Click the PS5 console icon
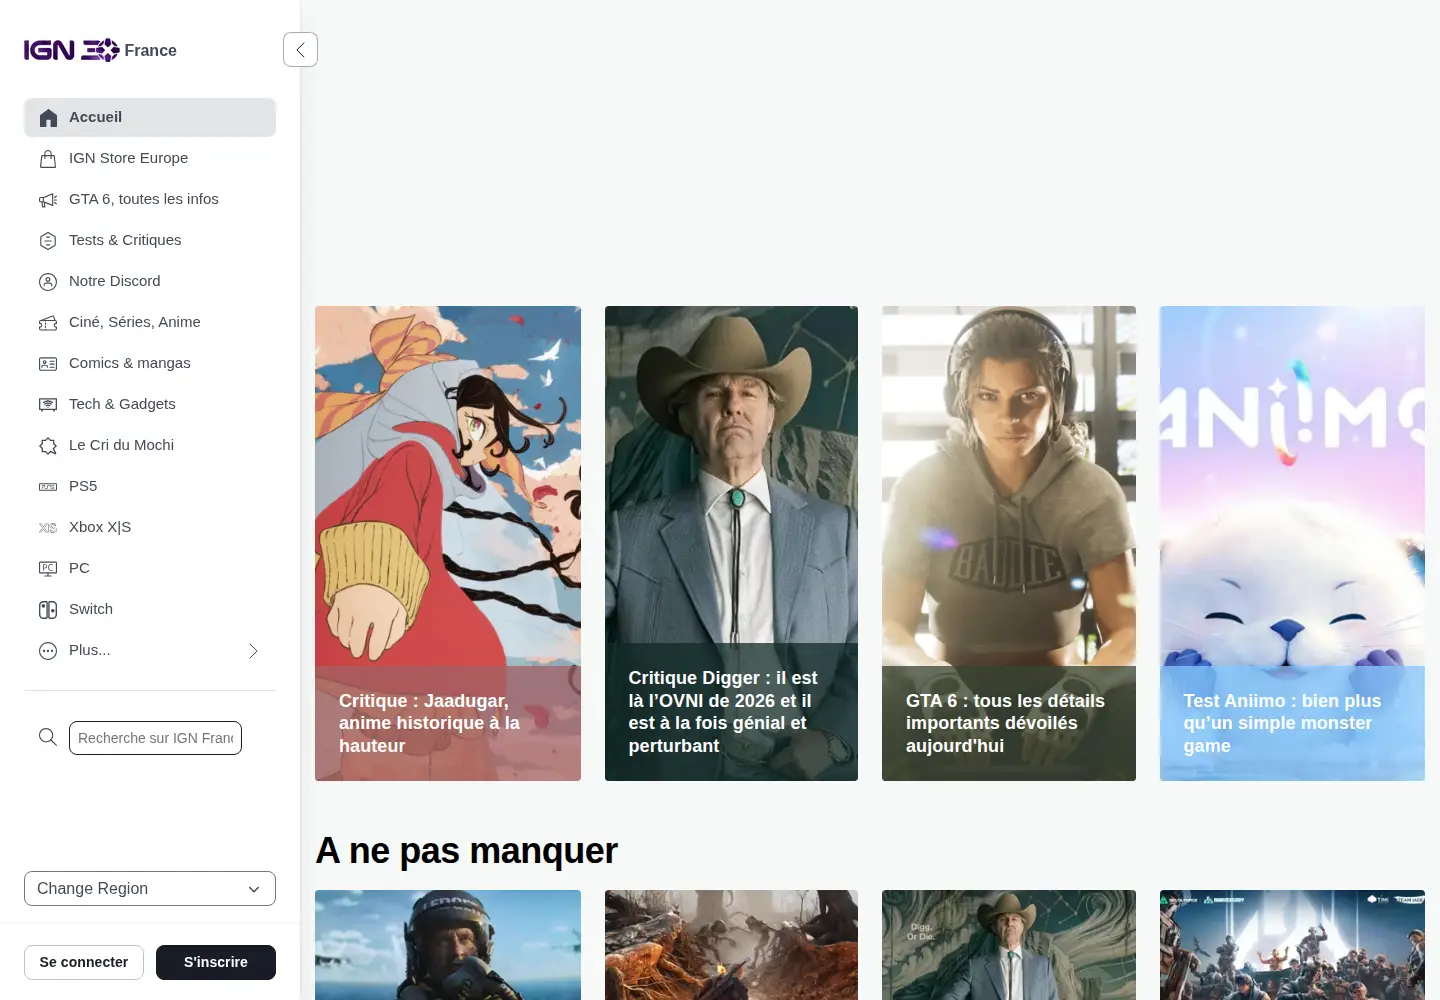The width and height of the screenshot is (1440, 1000). [48, 487]
